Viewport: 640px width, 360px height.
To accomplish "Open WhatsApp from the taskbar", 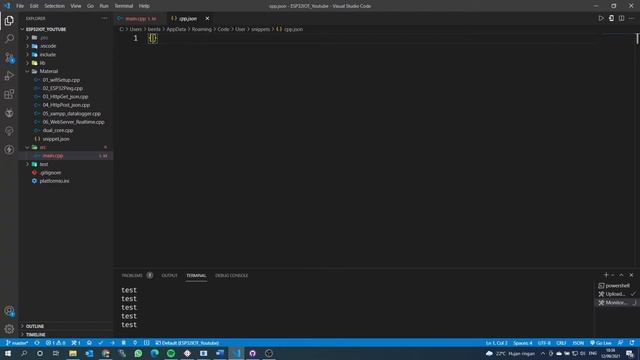I will pos(138,353).
